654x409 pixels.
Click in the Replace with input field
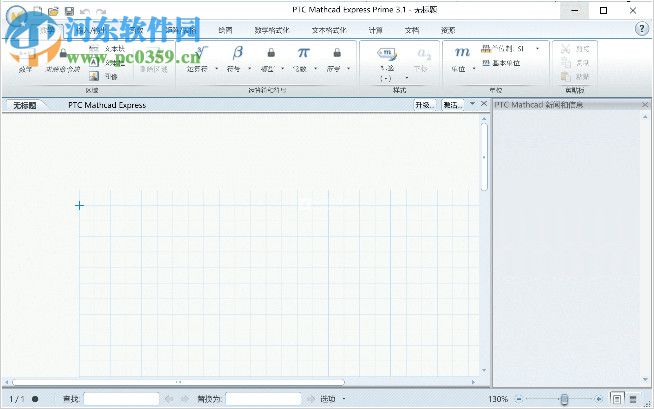(x=263, y=399)
